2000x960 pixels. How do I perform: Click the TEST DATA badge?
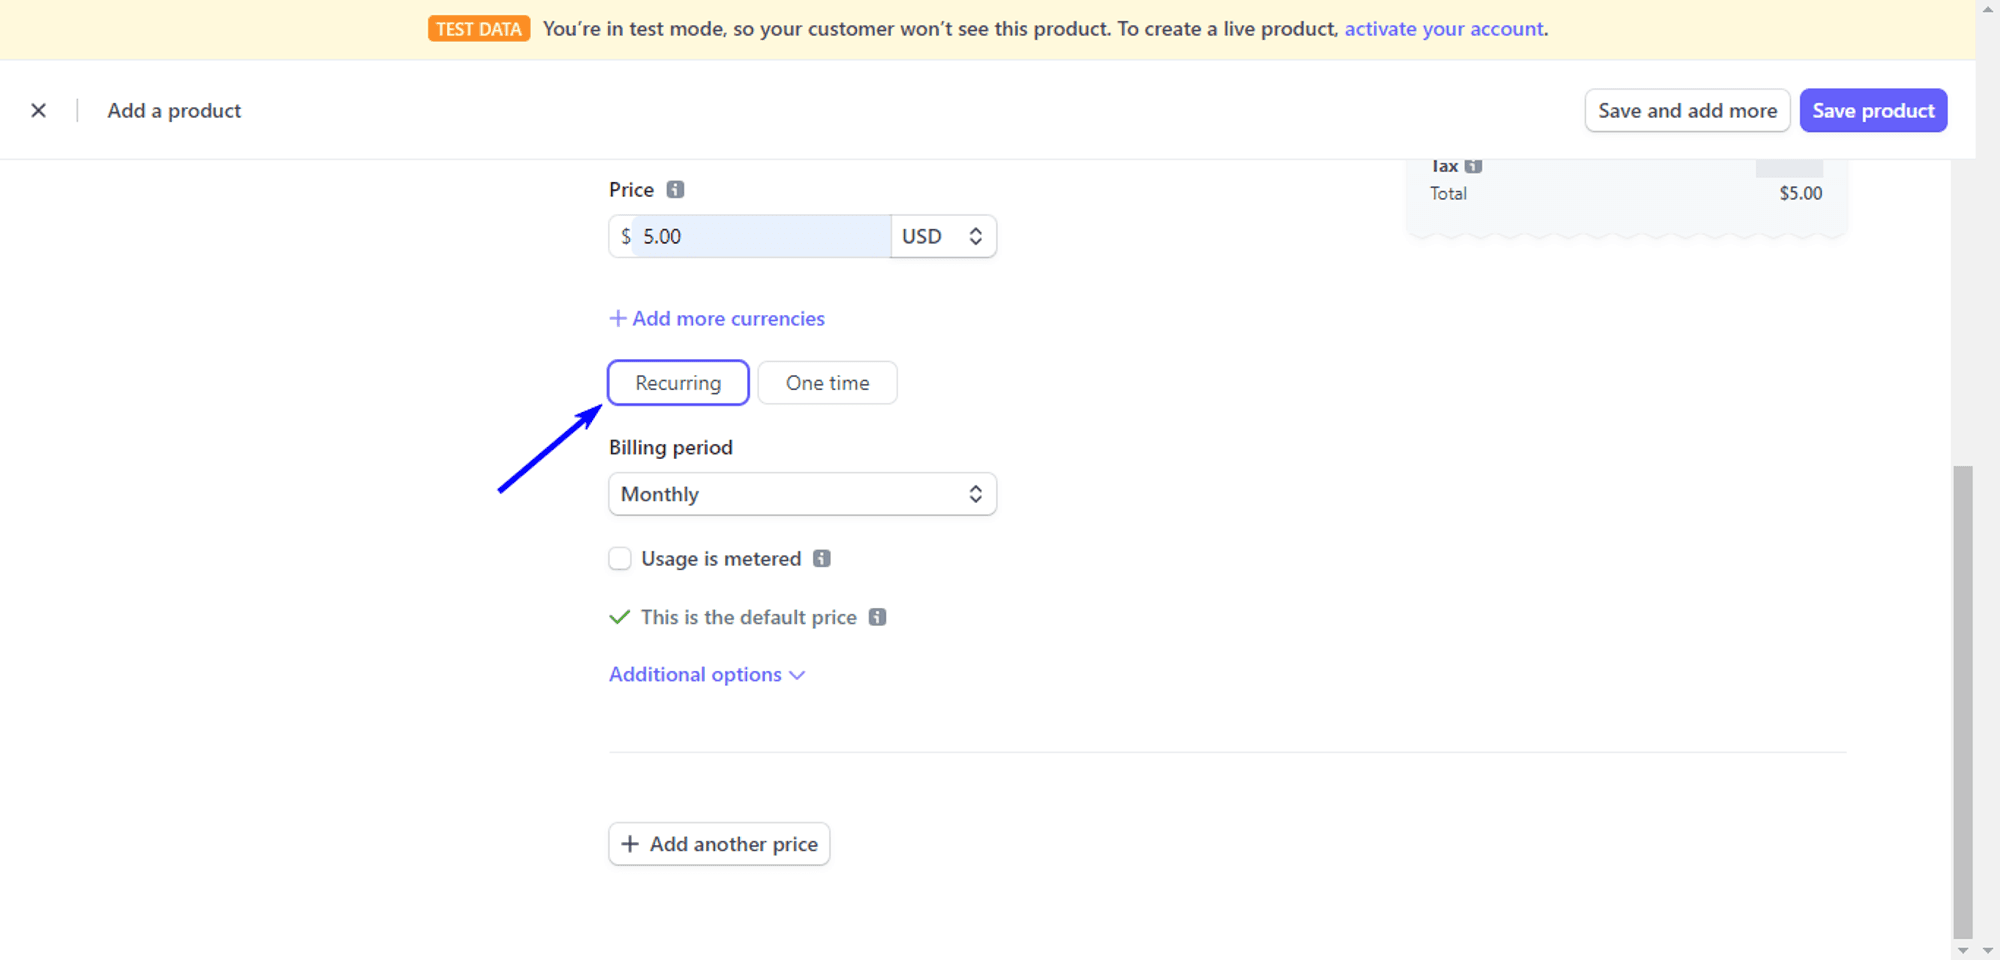coord(478,29)
